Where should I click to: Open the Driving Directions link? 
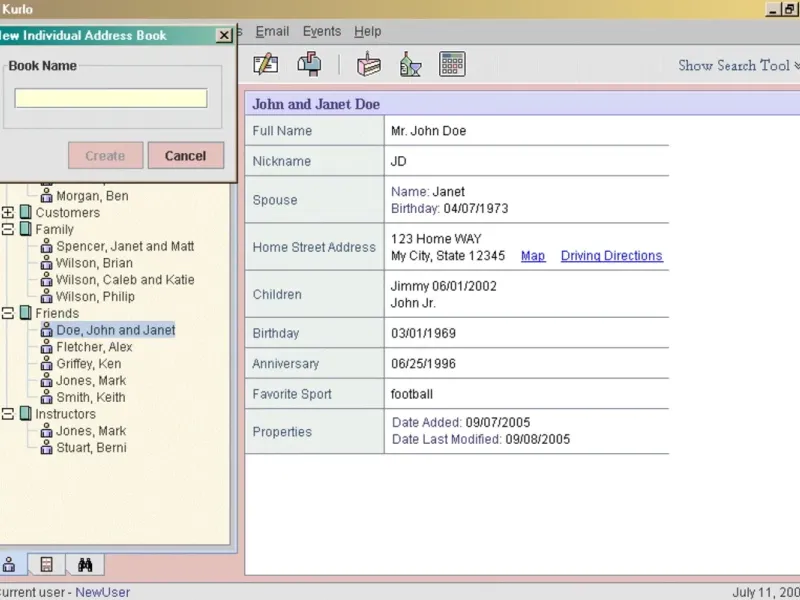[x=612, y=256]
